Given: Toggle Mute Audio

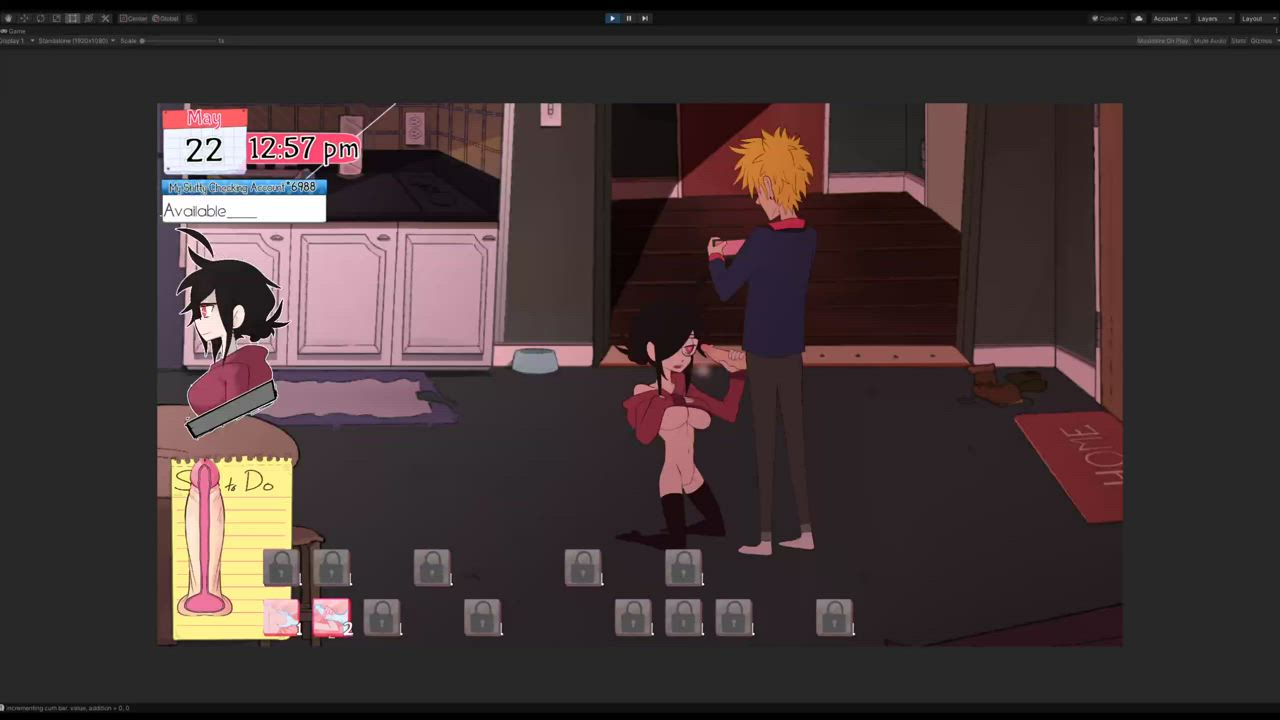Looking at the screenshot, I should (x=1210, y=41).
